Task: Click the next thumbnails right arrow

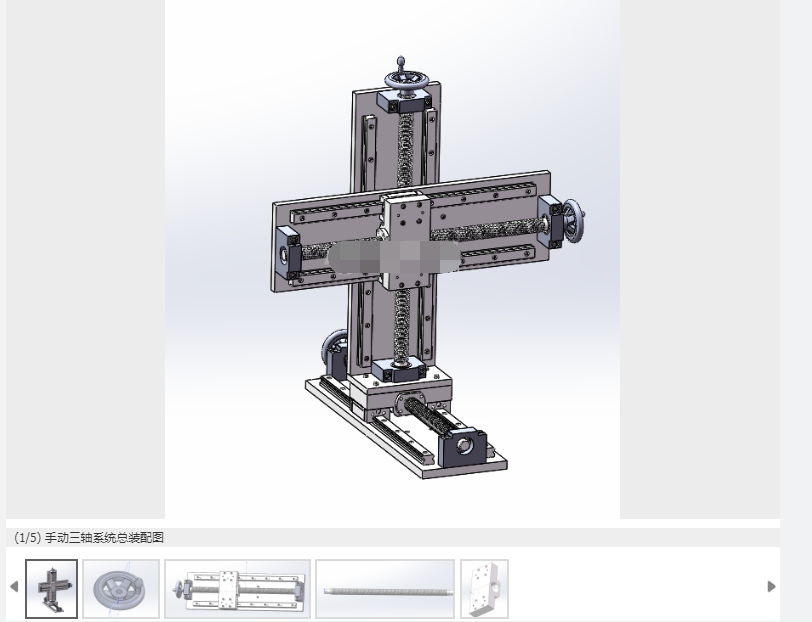Action: coord(771,586)
